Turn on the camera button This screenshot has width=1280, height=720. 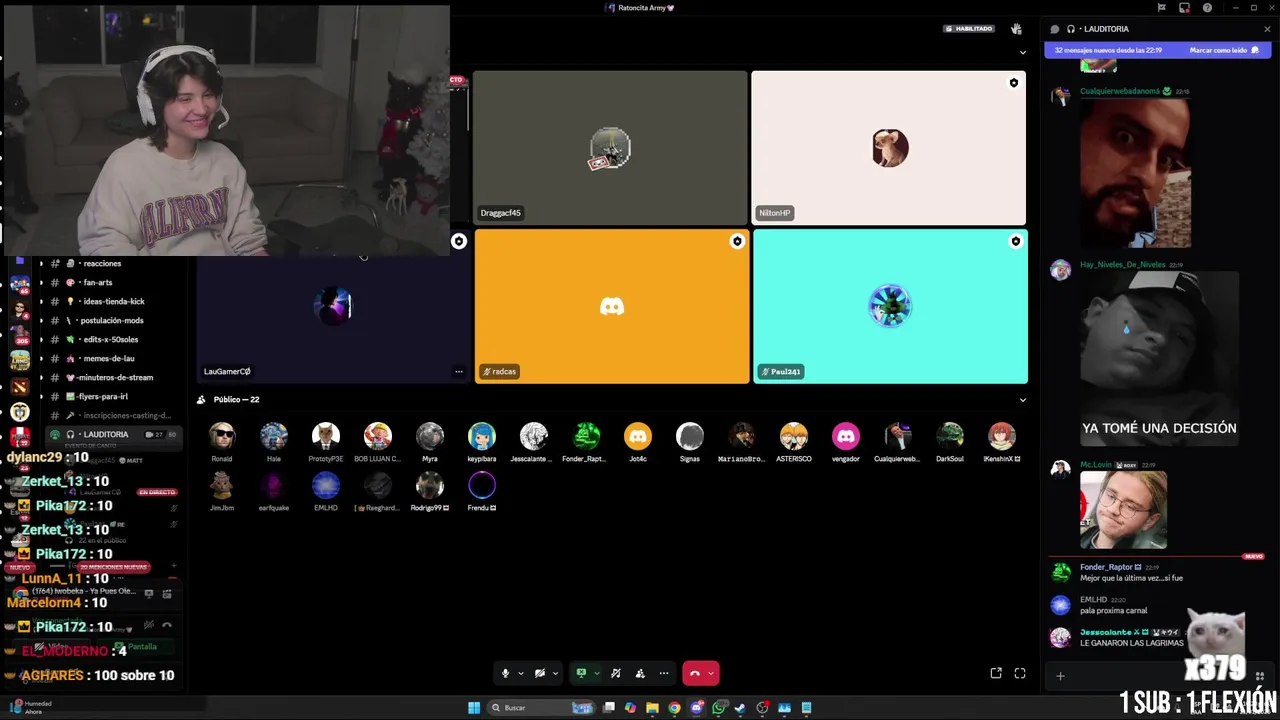tap(540, 673)
